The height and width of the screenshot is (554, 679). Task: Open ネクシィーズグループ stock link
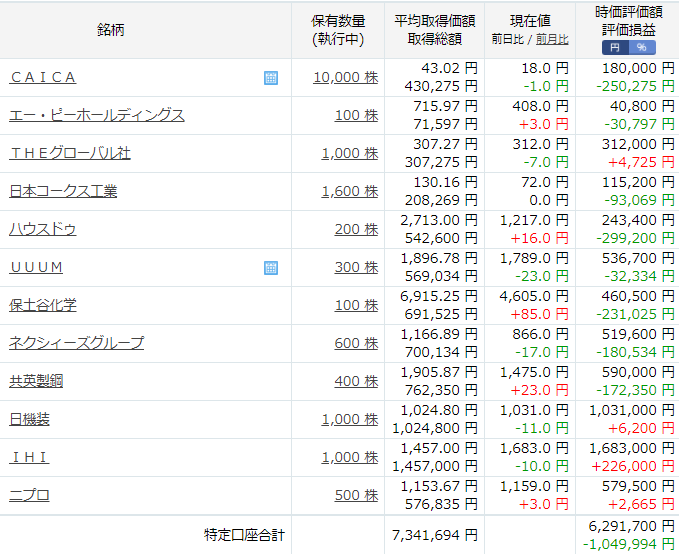tap(77, 343)
